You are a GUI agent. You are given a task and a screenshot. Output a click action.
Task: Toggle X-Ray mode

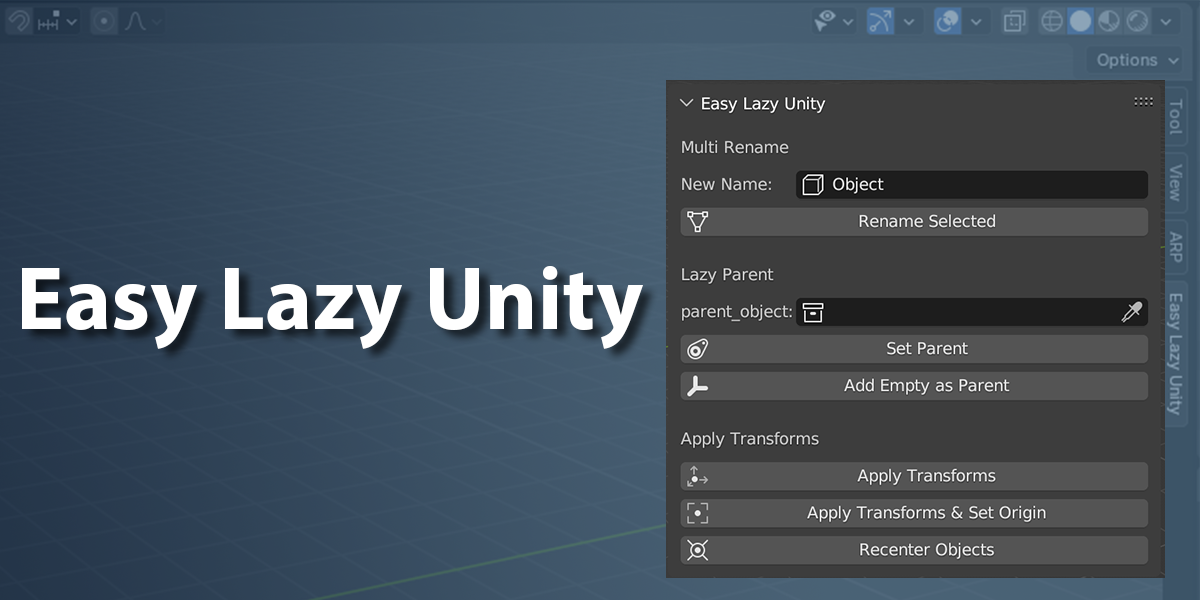pyautogui.click(x=1014, y=21)
